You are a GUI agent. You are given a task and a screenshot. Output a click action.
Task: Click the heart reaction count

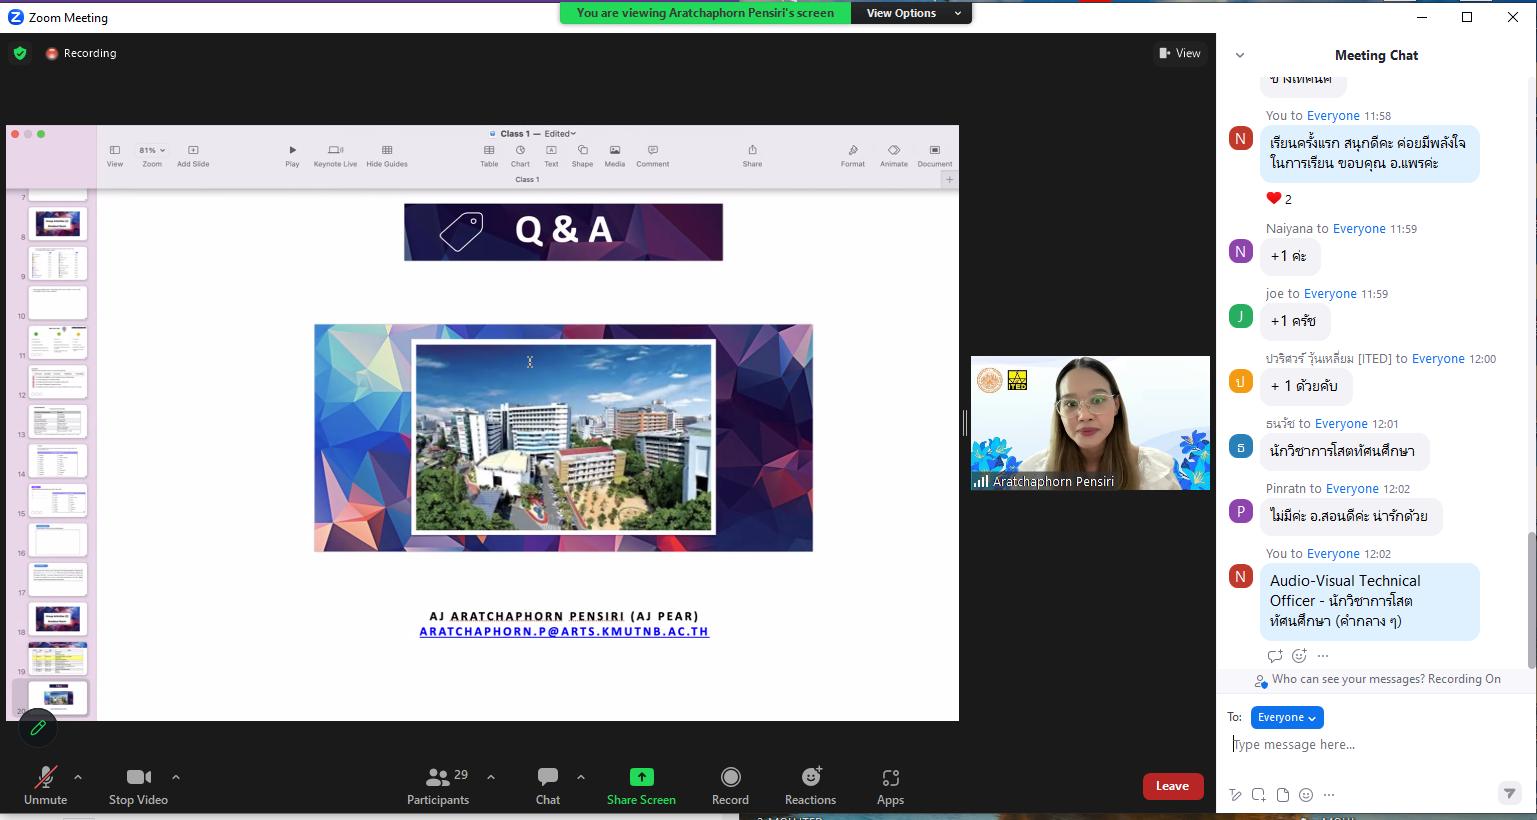[1279, 198]
